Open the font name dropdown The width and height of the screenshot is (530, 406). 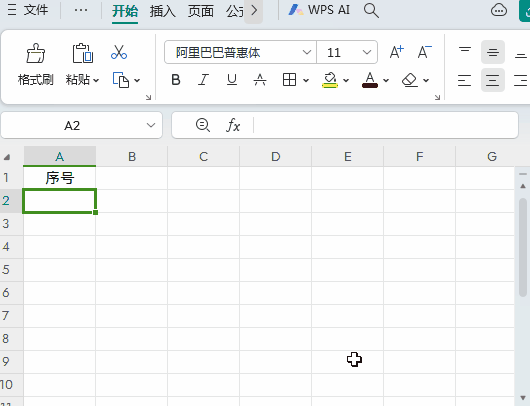[x=307, y=52]
